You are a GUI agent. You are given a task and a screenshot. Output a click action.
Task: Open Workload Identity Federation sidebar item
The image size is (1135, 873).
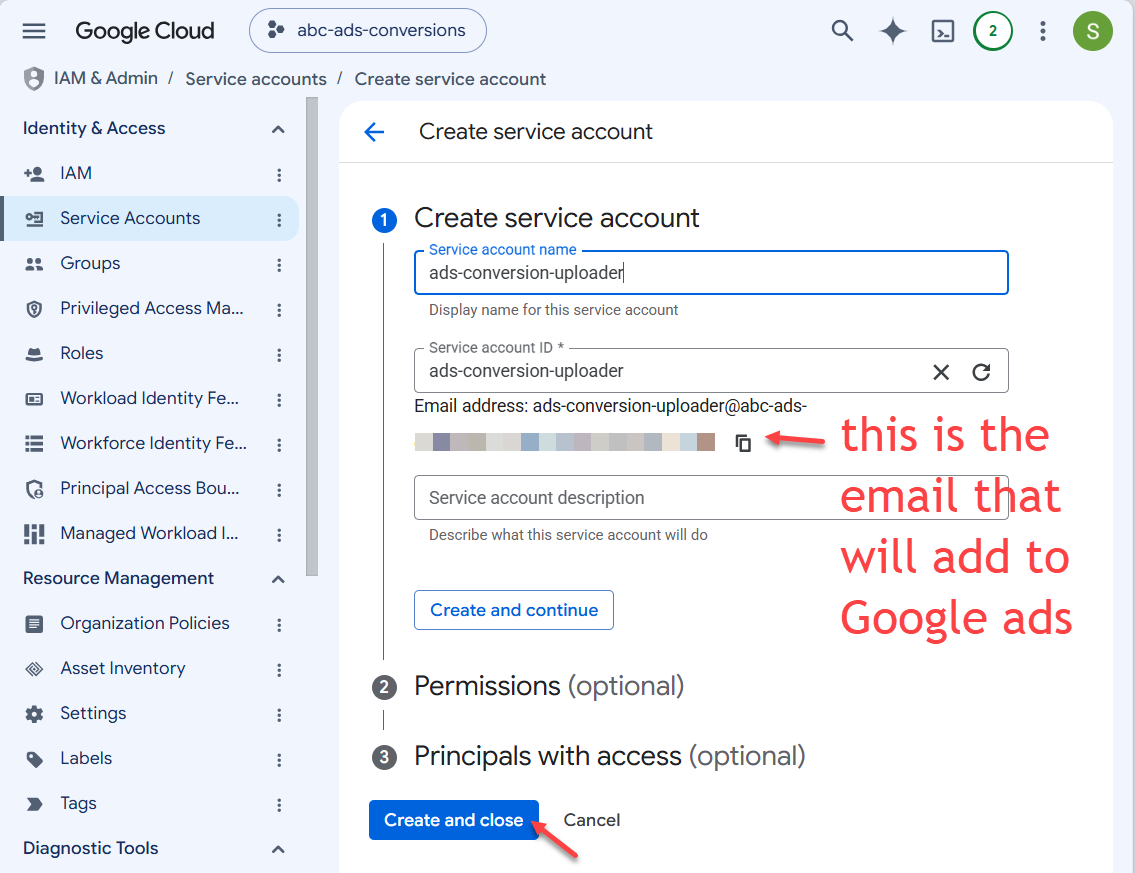pyautogui.click(x=149, y=398)
